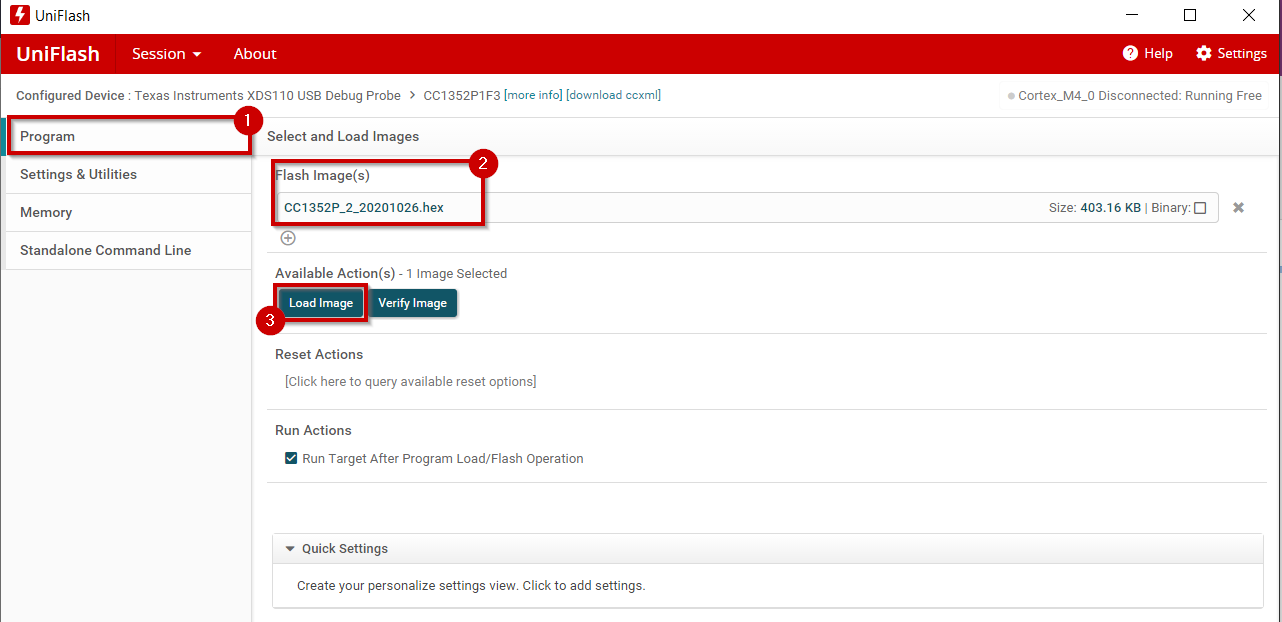Viewport: 1282px width, 622px height.
Task: Open the Session dropdown menu
Action: click(x=165, y=54)
